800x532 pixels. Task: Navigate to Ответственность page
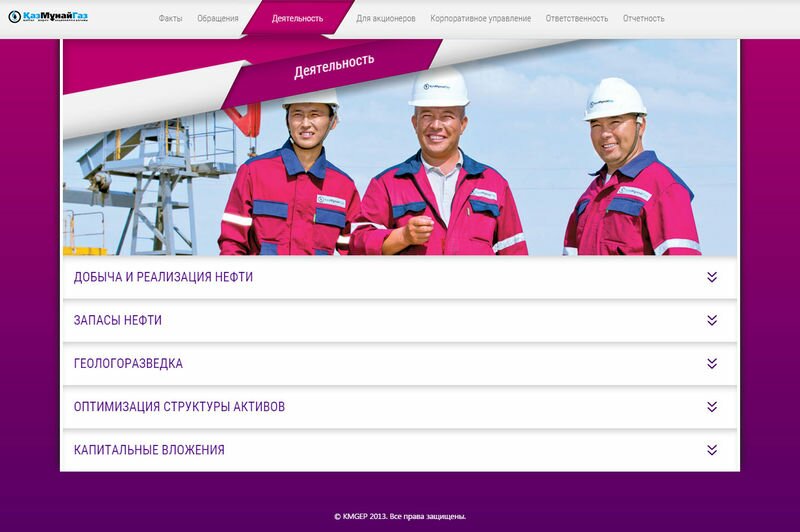577,18
